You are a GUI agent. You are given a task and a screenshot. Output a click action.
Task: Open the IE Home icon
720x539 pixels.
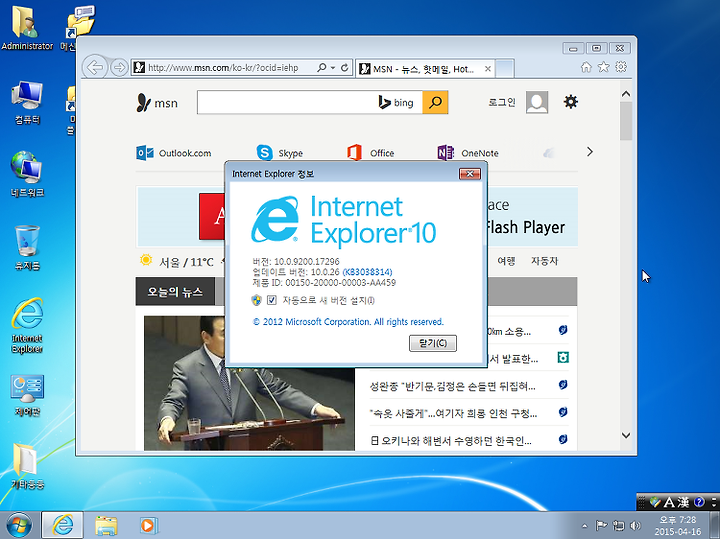[586, 67]
